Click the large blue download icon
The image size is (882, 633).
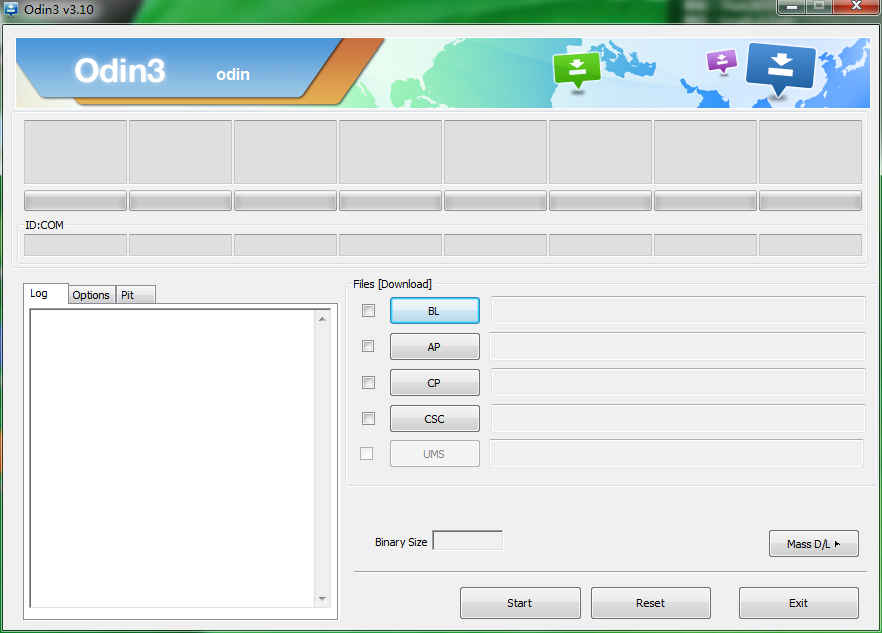click(781, 67)
